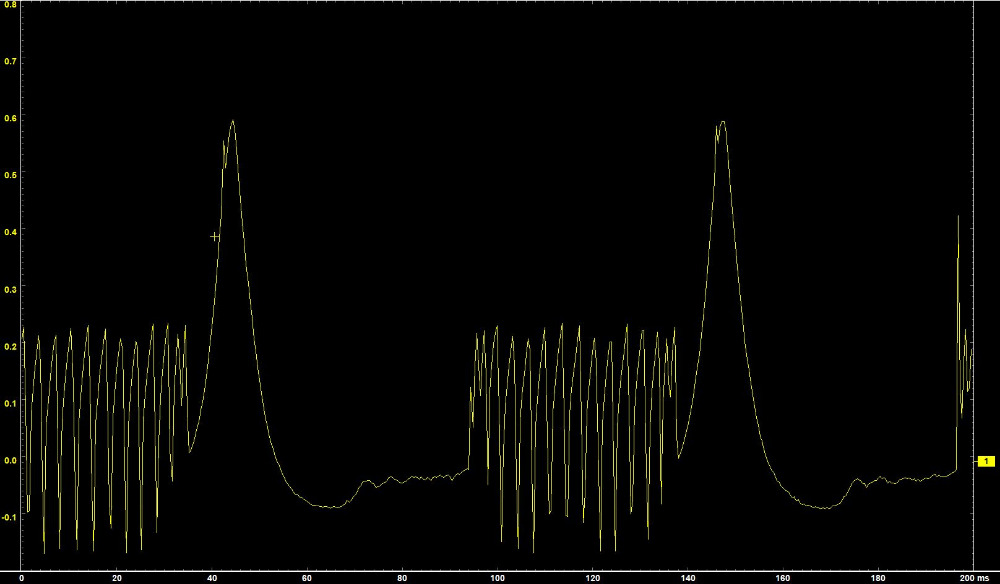
Task: Click the 0.0 label on the vertical axis
Action: 9,460
